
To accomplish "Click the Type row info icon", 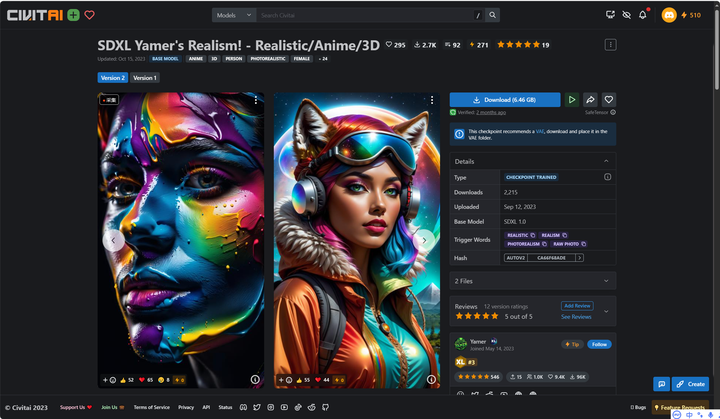I will click(608, 177).
